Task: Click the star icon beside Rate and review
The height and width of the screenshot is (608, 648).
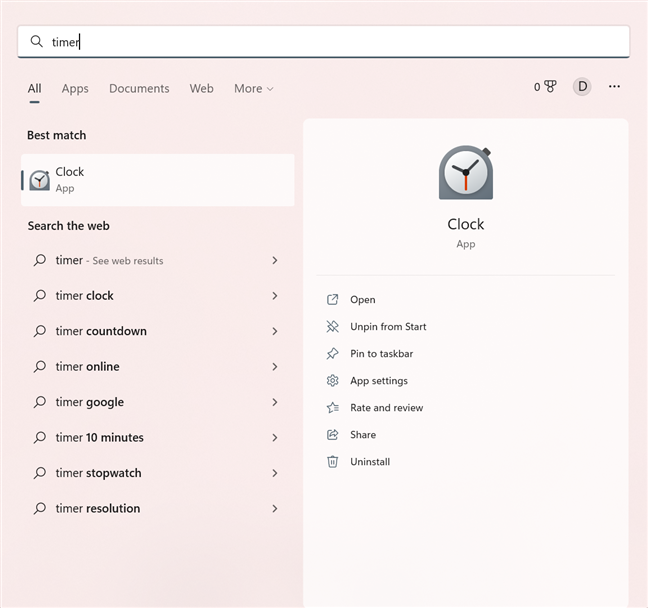Action: click(333, 408)
